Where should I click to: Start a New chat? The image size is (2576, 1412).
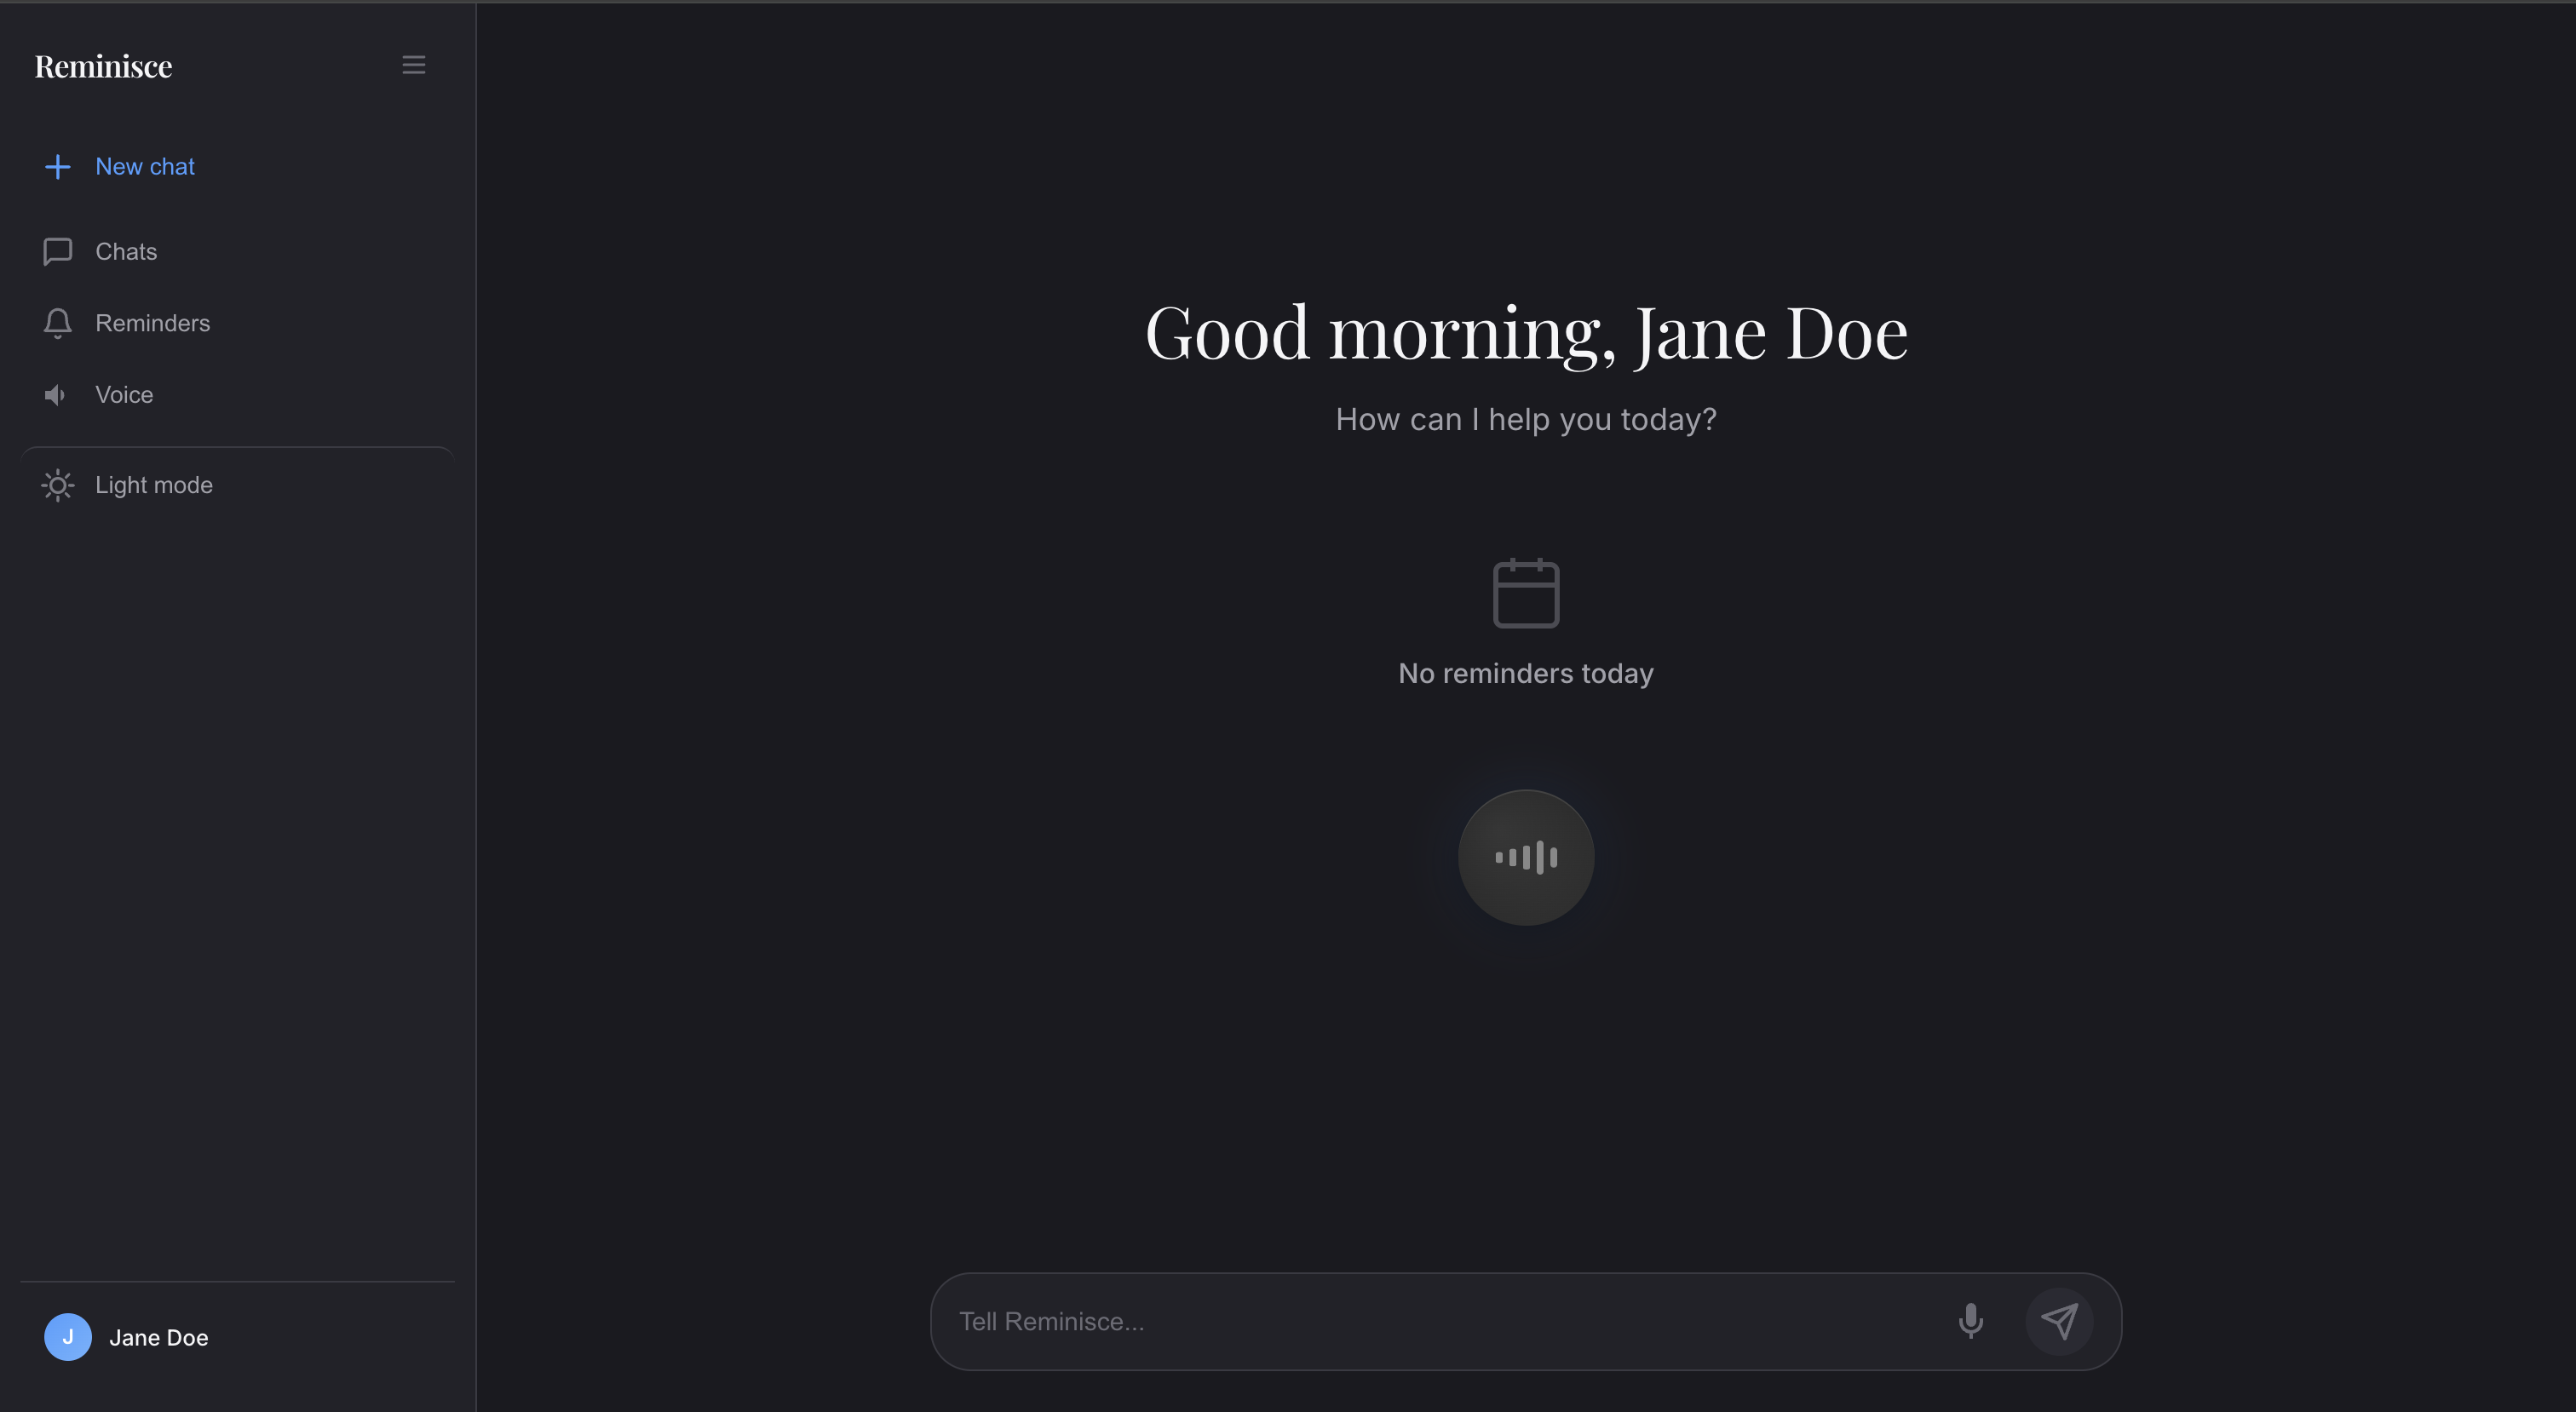(145, 167)
